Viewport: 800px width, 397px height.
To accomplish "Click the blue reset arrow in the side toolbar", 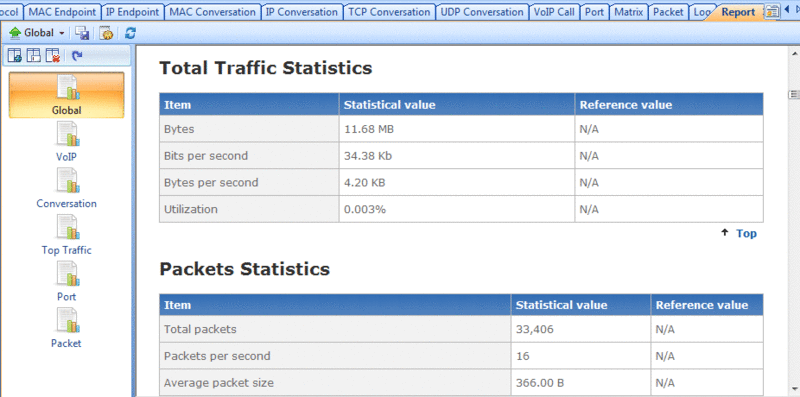I will coord(77,56).
